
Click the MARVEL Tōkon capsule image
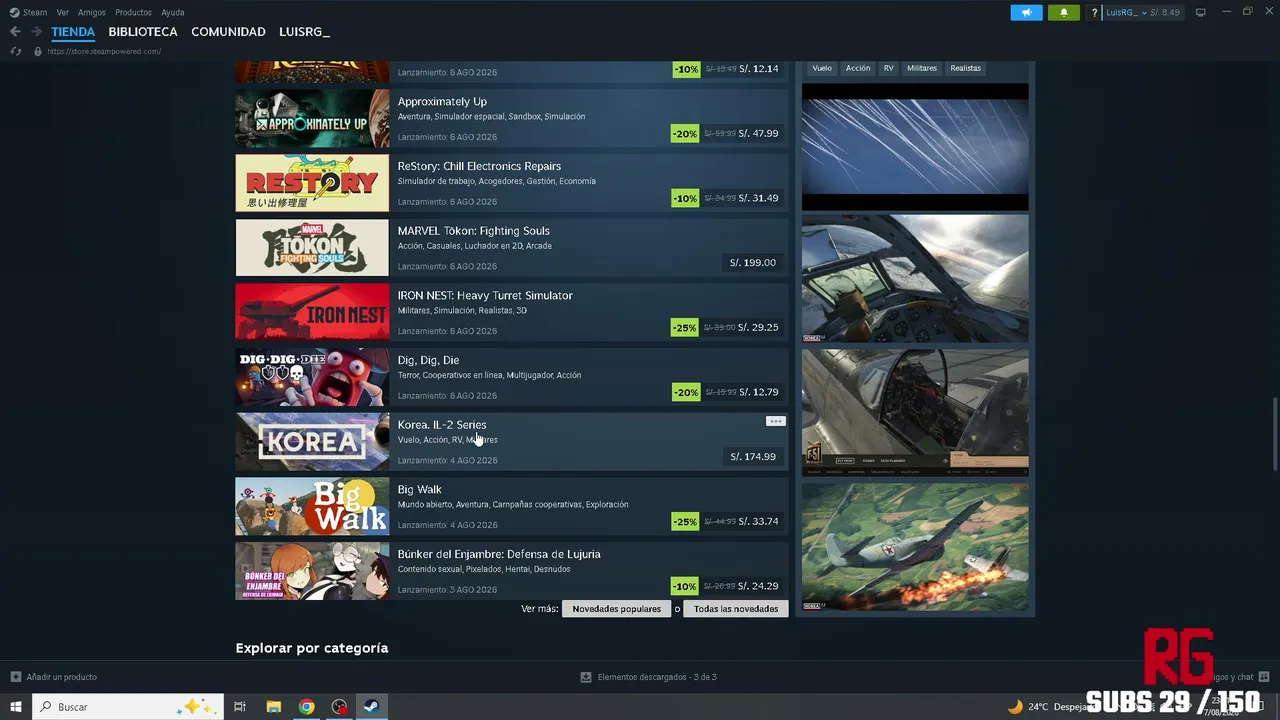pos(312,248)
